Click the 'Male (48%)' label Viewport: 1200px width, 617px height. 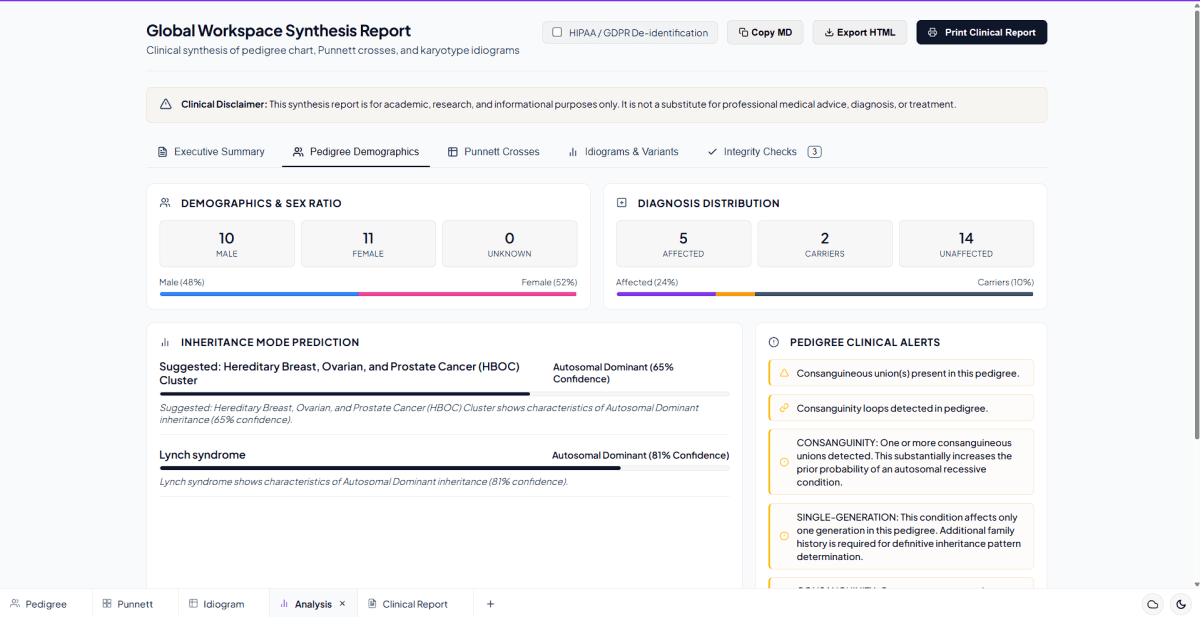click(182, 282)
